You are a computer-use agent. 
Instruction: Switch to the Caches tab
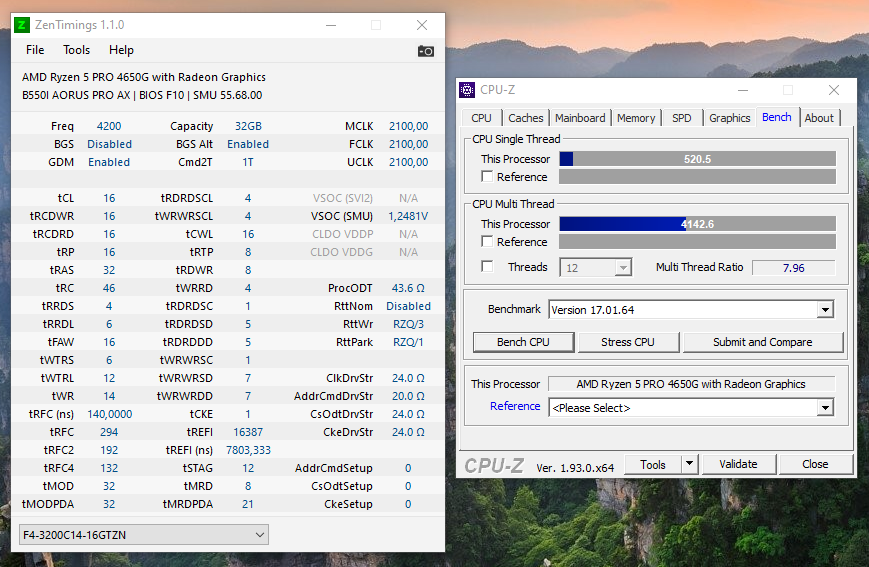coord(525,118)
